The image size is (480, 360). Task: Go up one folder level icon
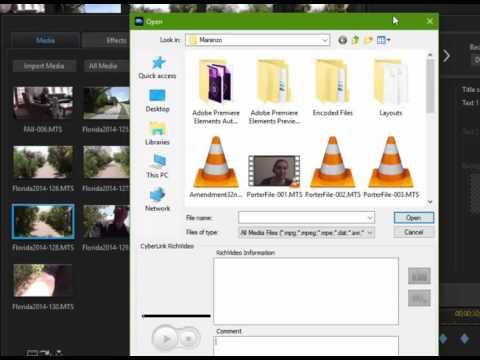[355, 40]
